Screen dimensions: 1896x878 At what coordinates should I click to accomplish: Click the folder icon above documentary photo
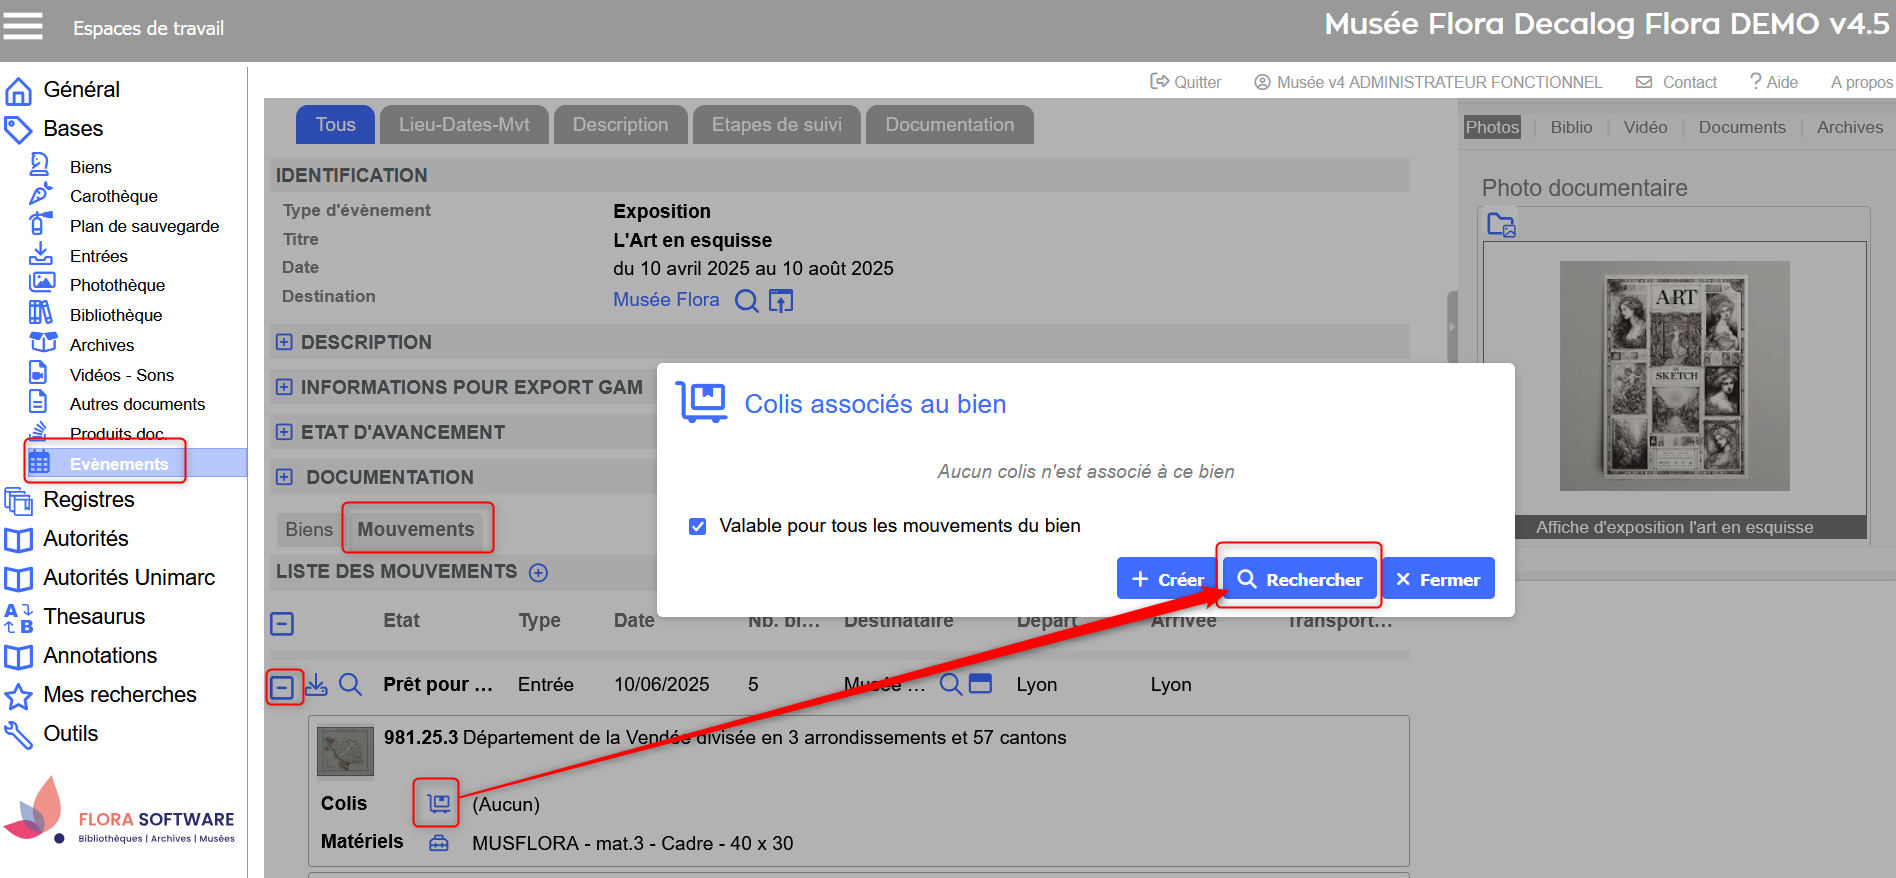point(1501,225)
